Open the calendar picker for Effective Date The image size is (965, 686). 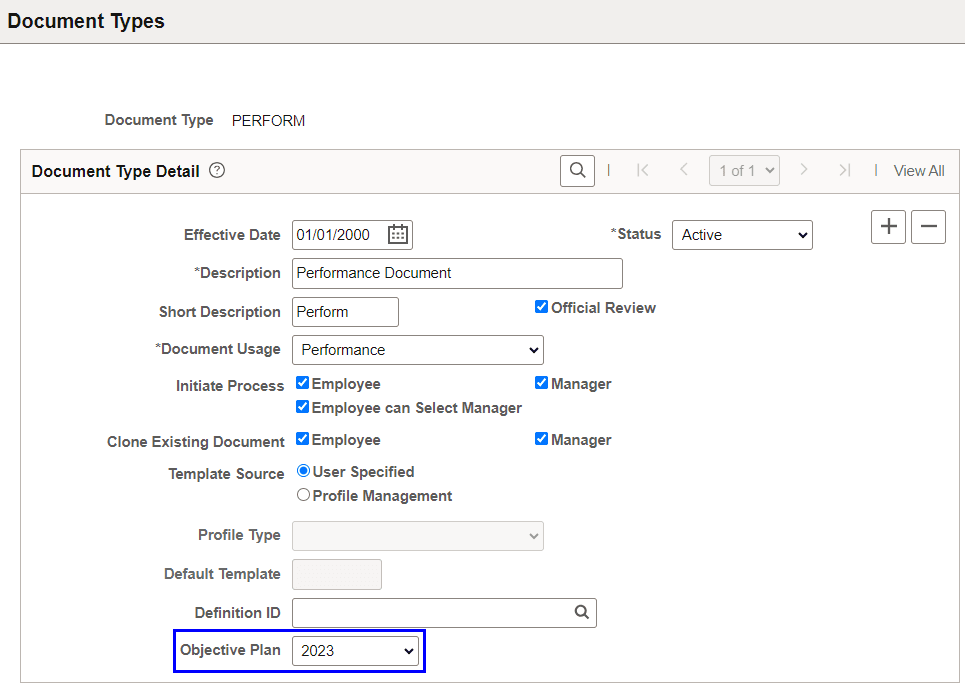[x=396, y=234]
